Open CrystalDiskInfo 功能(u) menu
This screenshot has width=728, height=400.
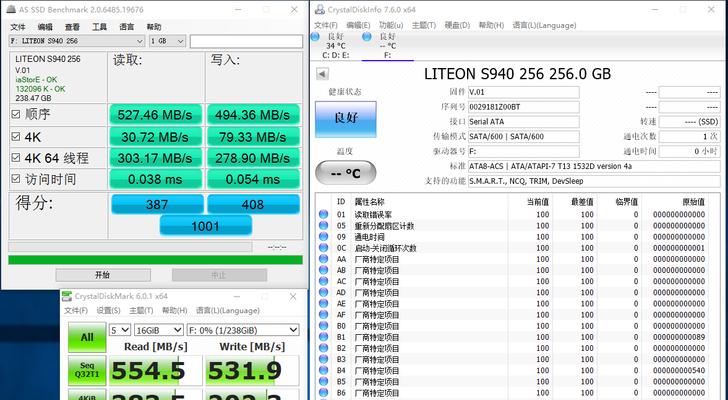391,25
